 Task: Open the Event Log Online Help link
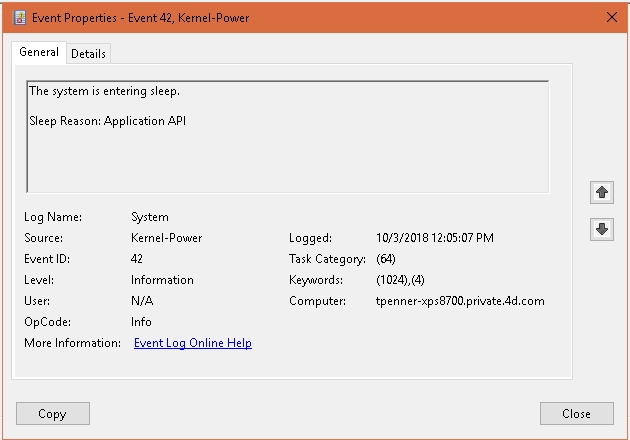coord(193,343)
